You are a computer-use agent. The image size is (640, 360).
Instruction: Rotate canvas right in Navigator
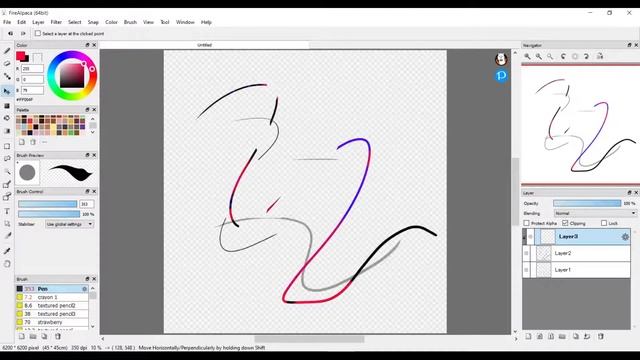[x=586, y=56]
